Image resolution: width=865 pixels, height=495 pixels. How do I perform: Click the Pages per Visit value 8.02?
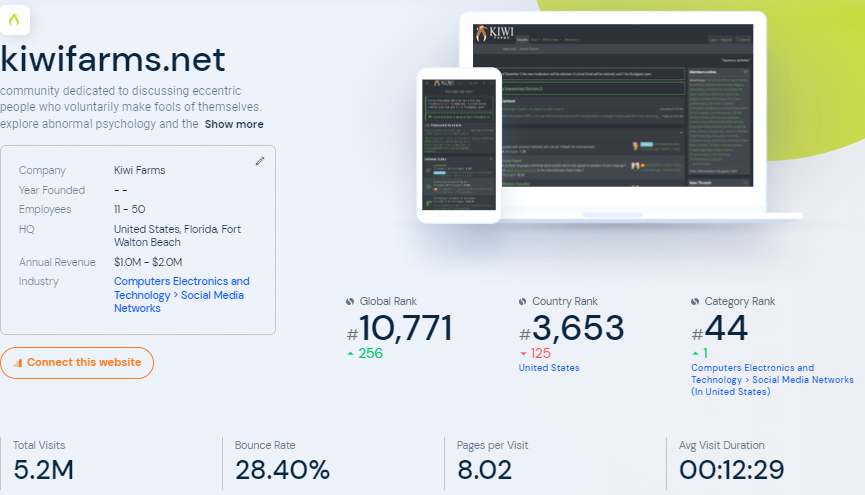point(484,470)
